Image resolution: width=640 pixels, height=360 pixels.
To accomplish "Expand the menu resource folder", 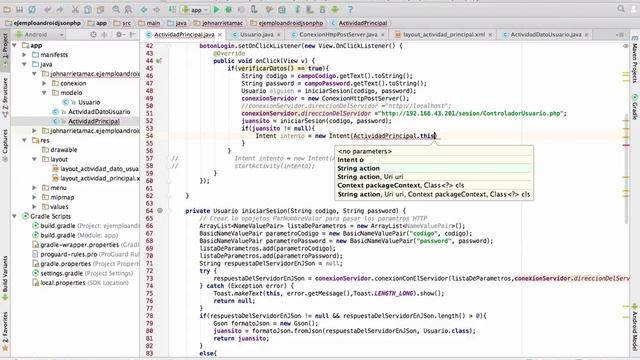I will point(35,188).
